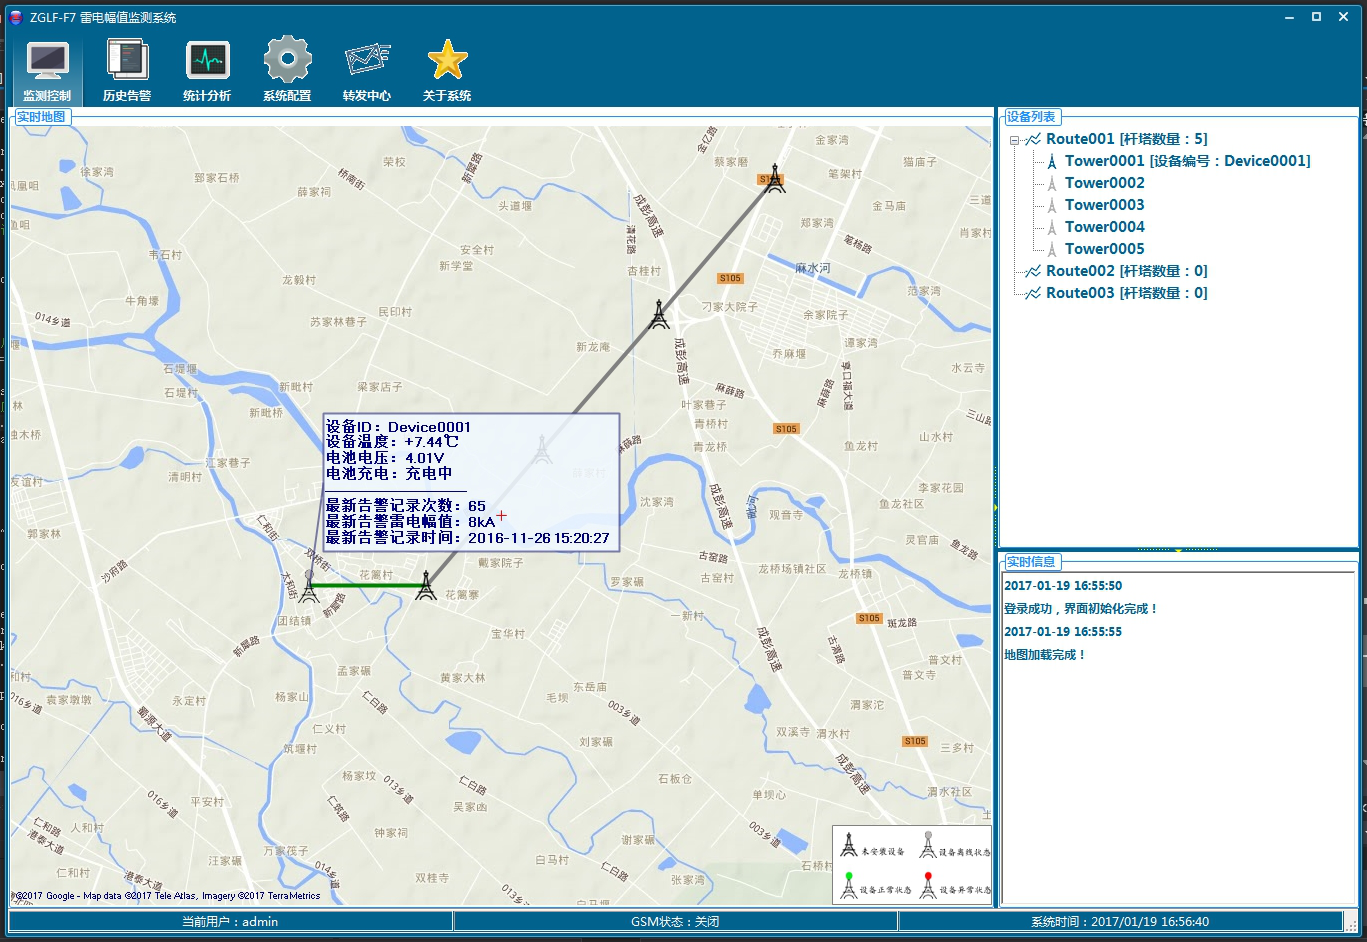The image size is (1367, 942).
Task: Click the tower marker near 刁家大院子
Action: pyautogui.click(x=659, y=315)
